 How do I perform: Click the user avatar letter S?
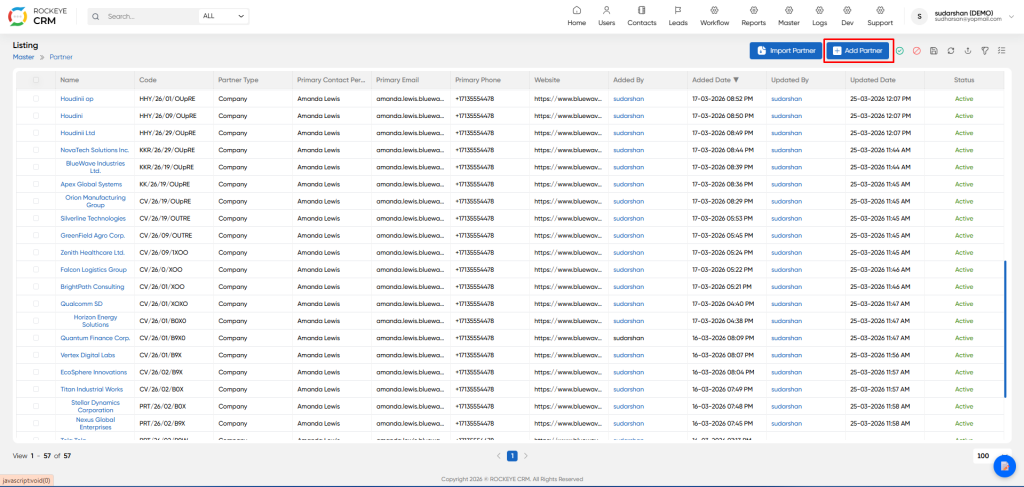tap(919, 16)
